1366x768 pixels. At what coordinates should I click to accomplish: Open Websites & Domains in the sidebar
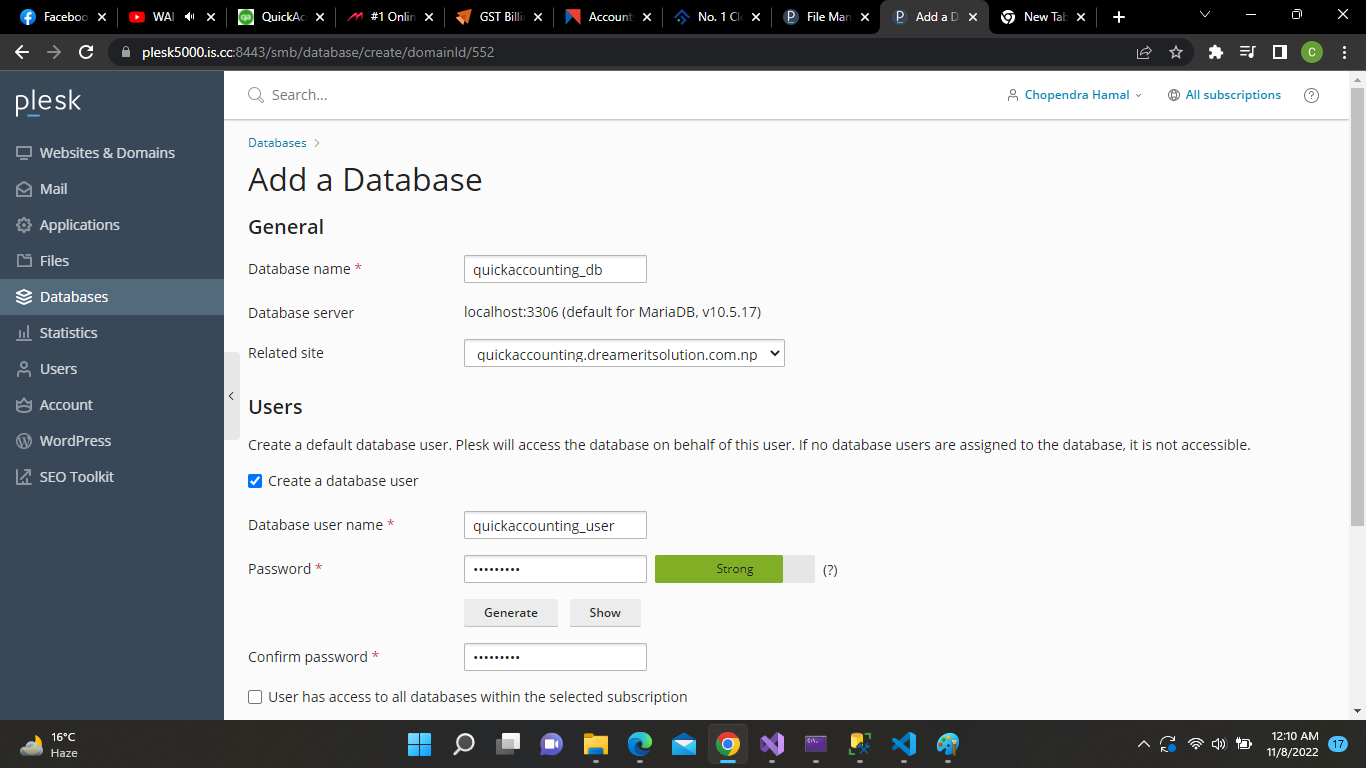107,153
